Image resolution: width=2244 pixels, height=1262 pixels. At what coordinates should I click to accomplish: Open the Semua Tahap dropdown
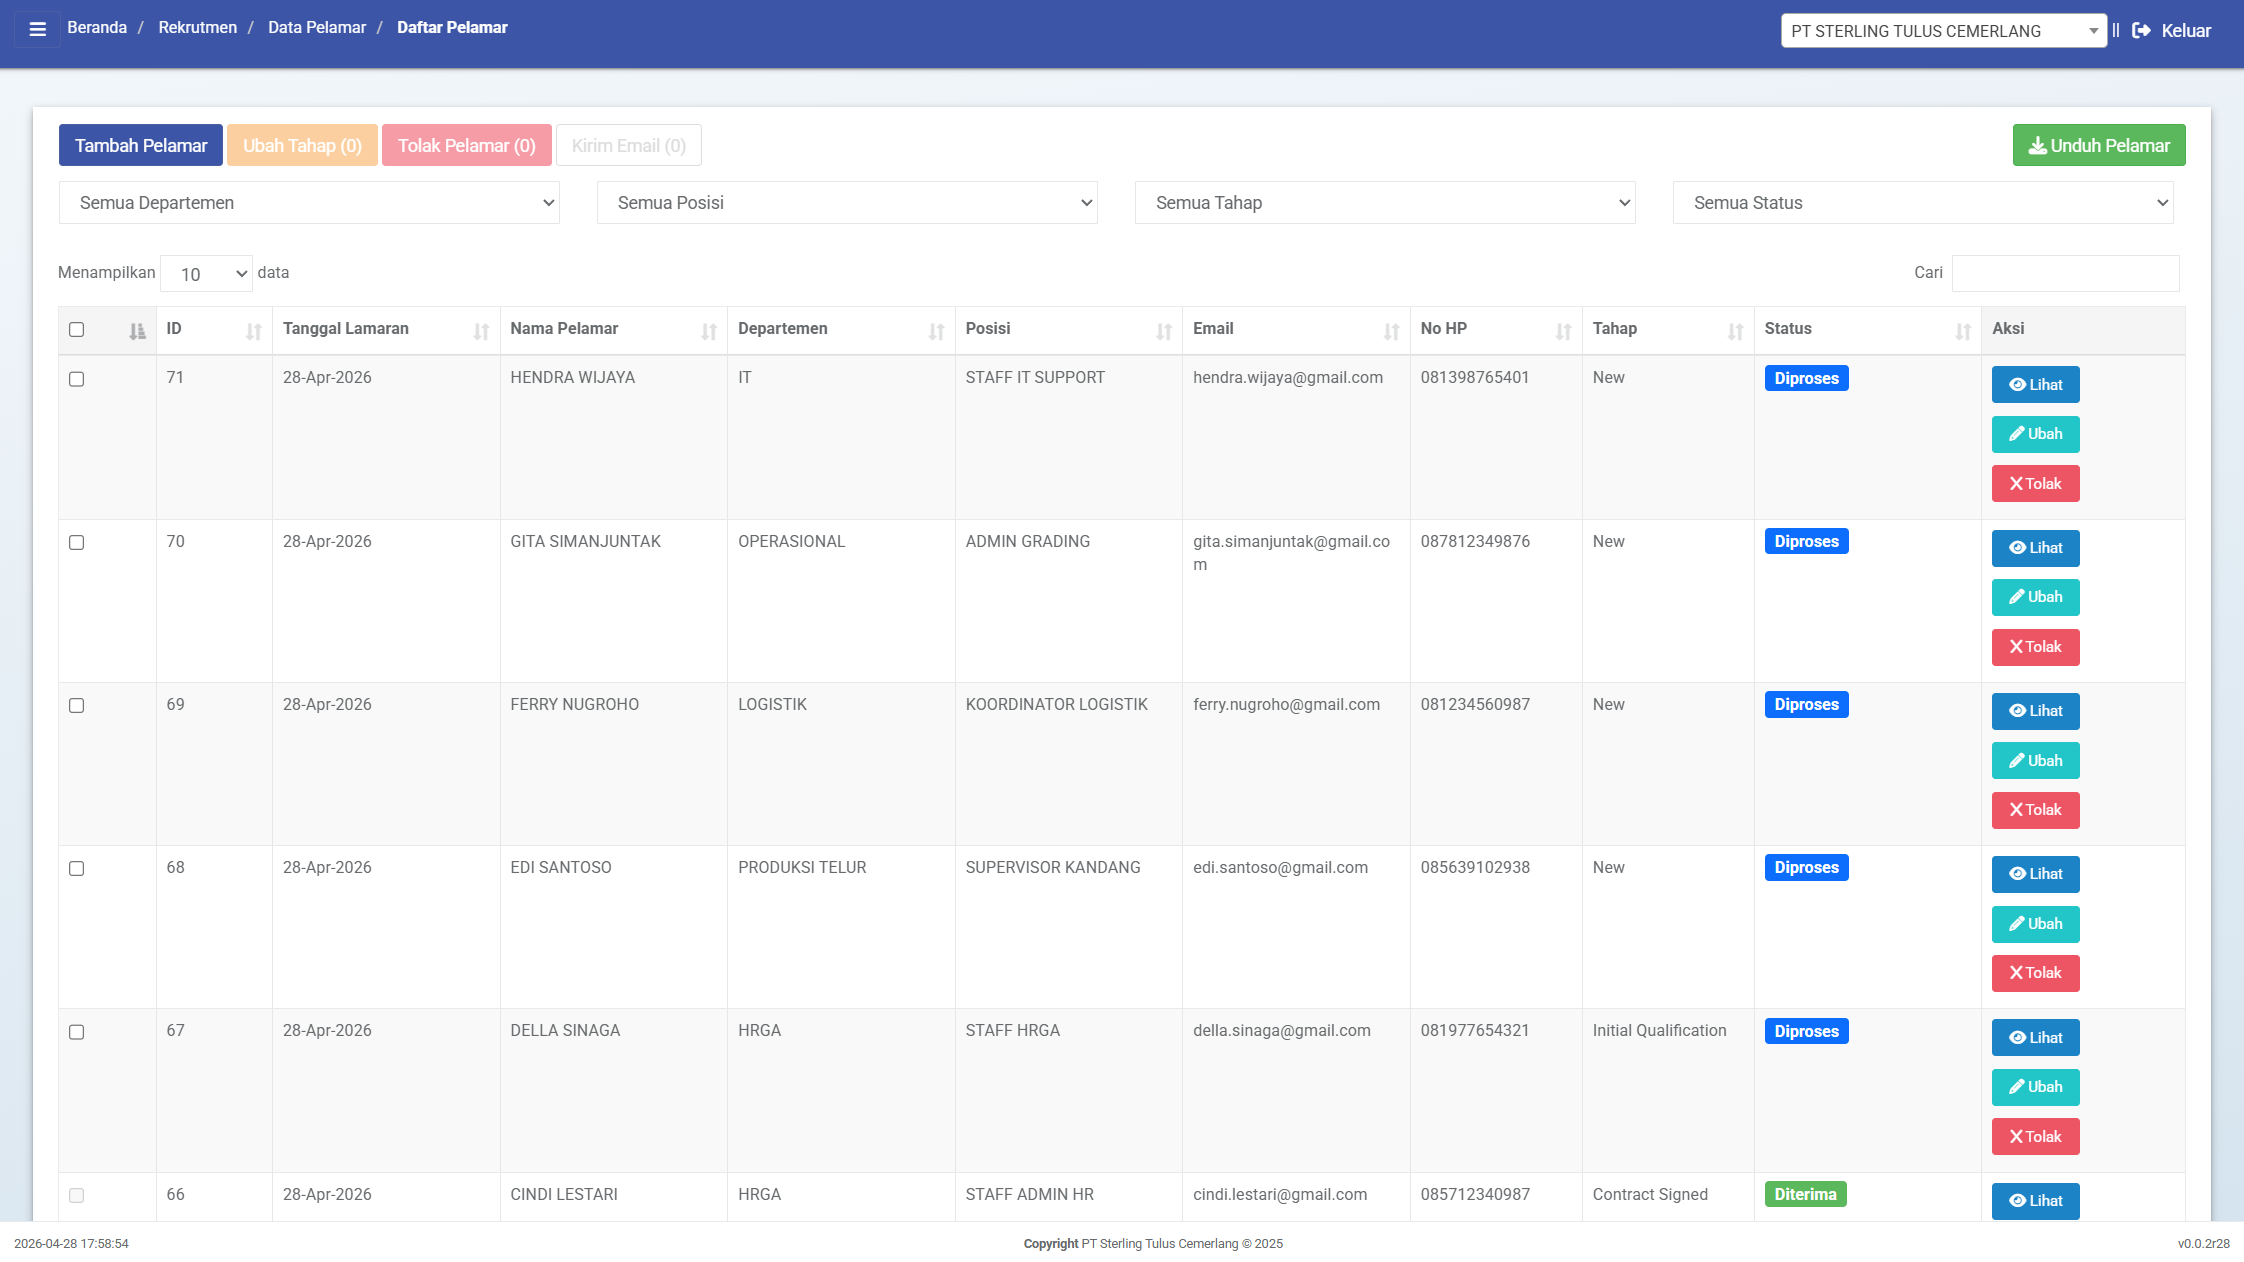(1384, 203)
